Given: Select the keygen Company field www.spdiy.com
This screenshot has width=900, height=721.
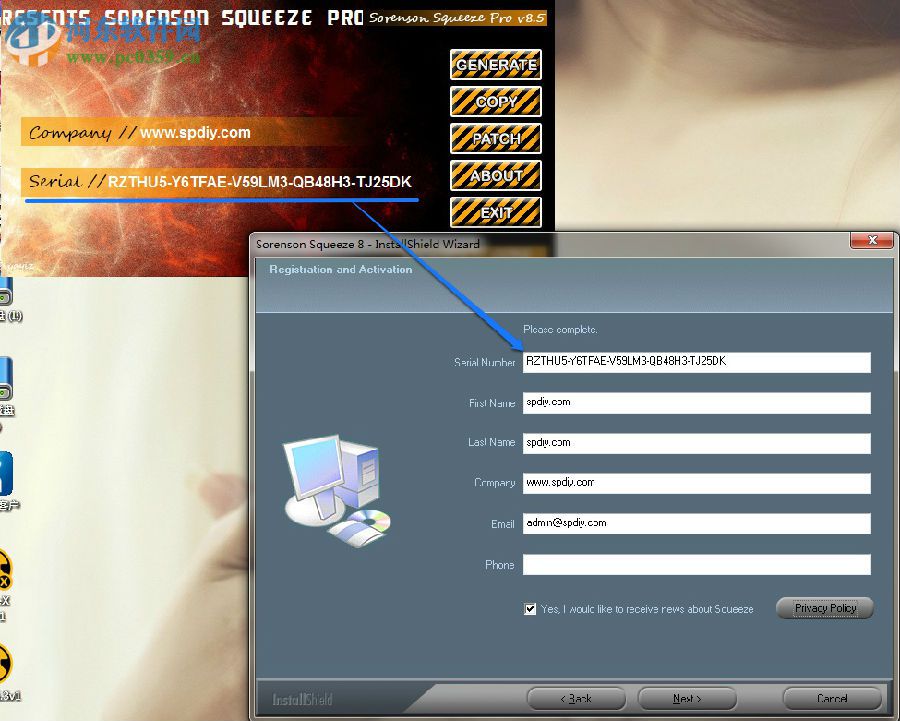Looking at the screenshot, I should click(195, 133).
